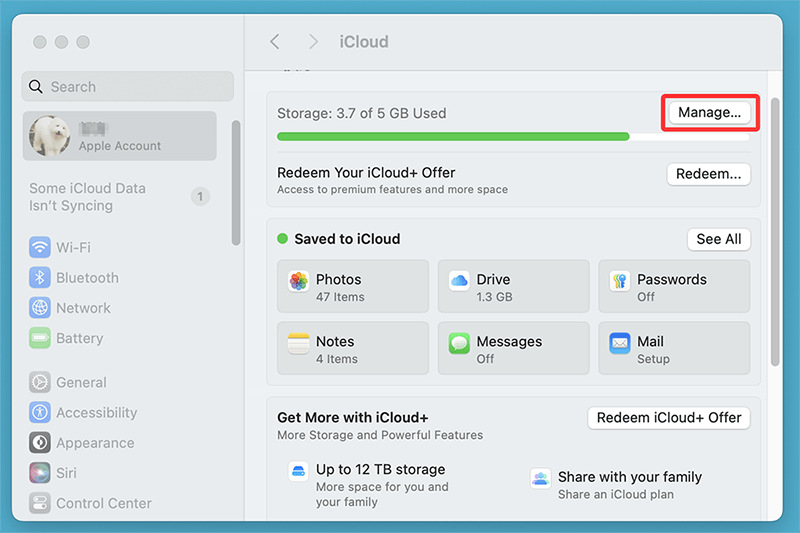Click 'More space for you and your family'
The width and height of the screenshot is (800, 533).
coord(382,494)
